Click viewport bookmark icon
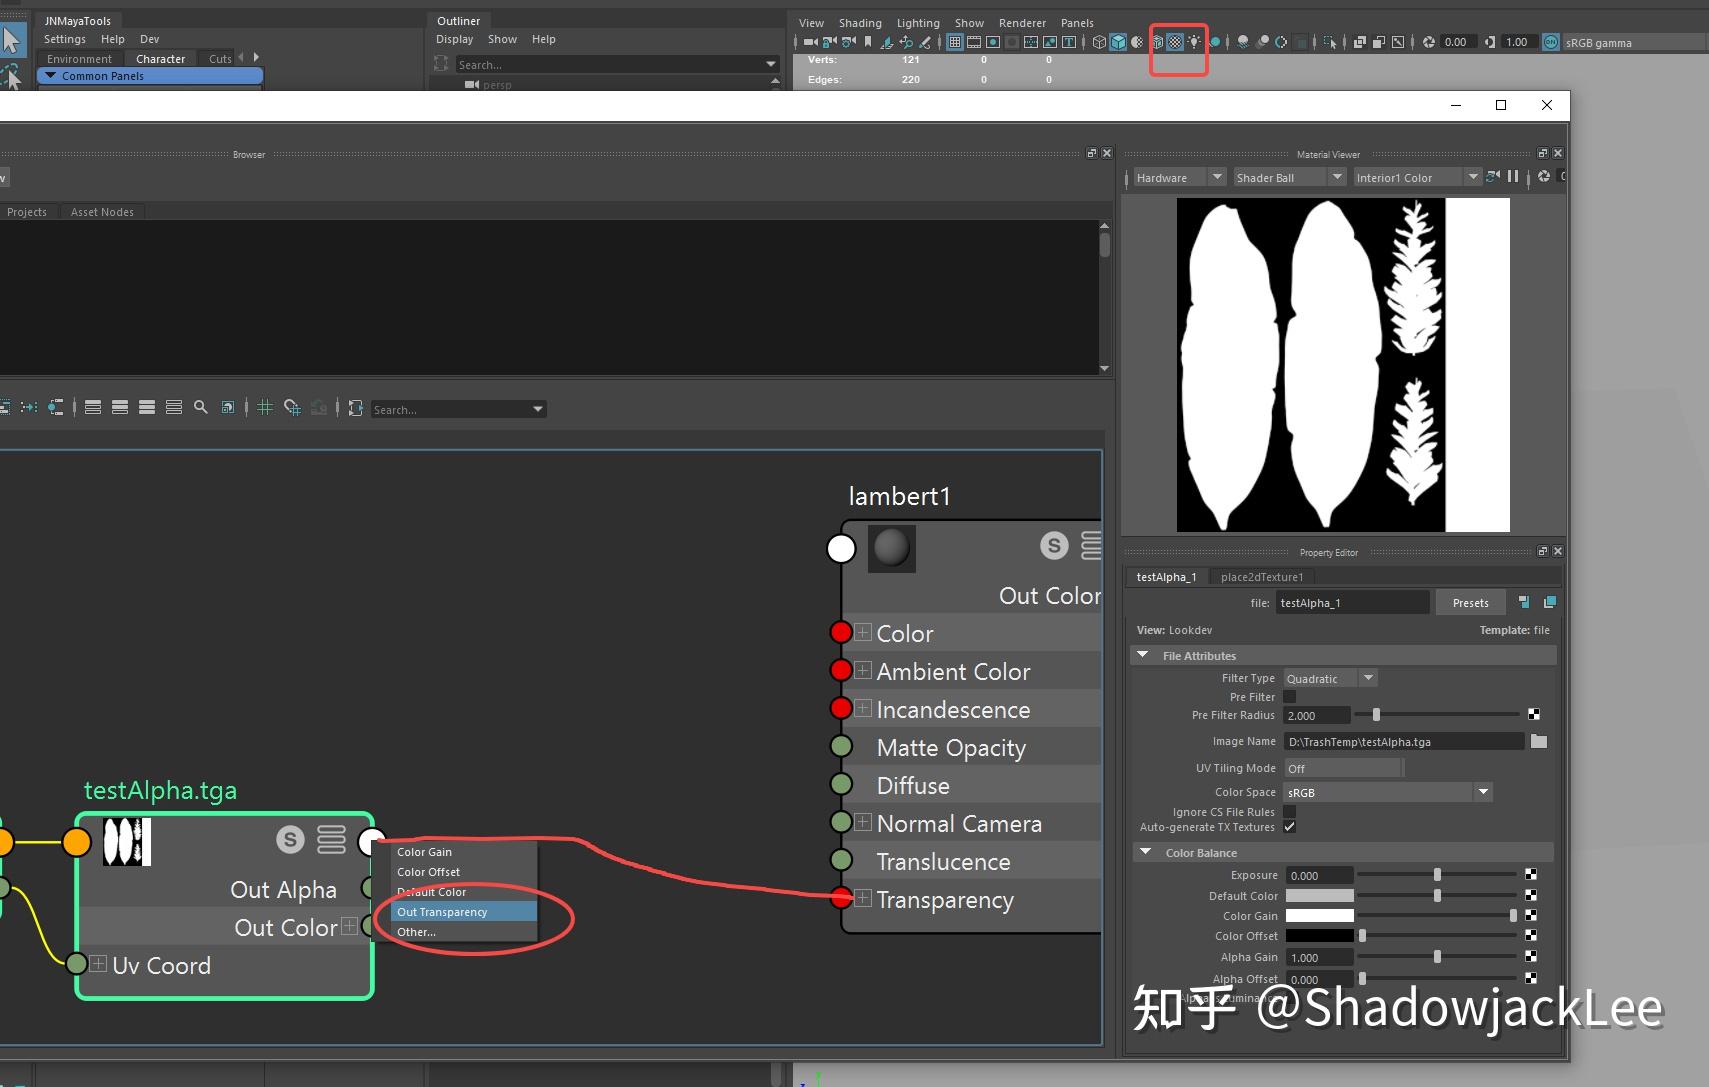1709x1087 pixels. pos(868,42)
